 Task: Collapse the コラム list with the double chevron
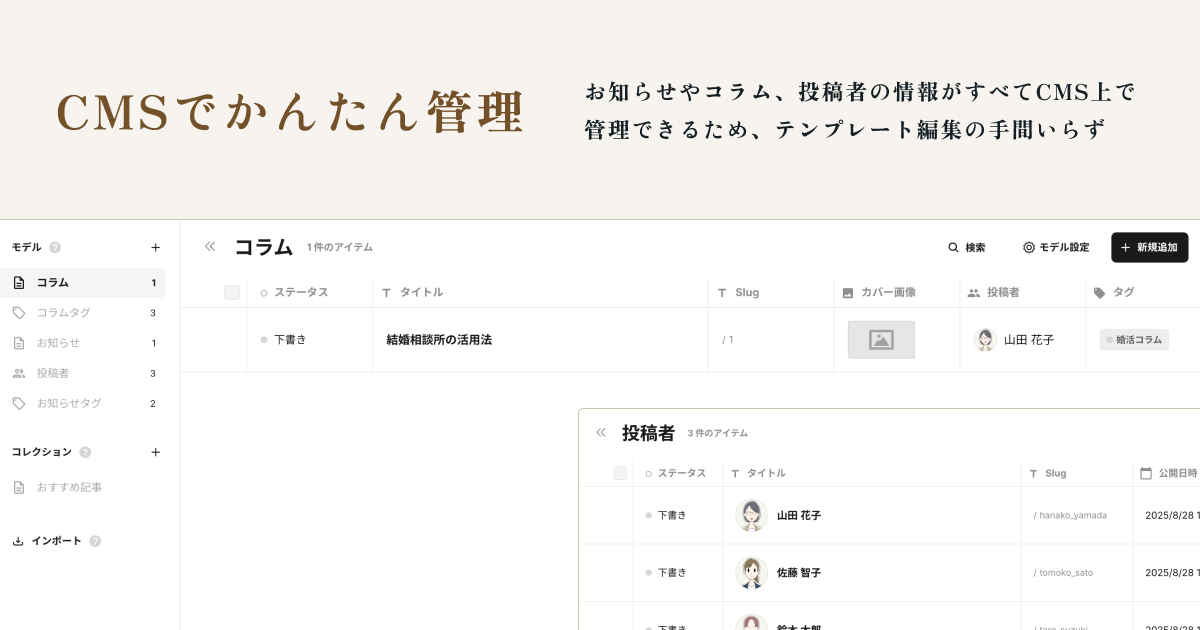pyautogui.click(x=210, y=246)
